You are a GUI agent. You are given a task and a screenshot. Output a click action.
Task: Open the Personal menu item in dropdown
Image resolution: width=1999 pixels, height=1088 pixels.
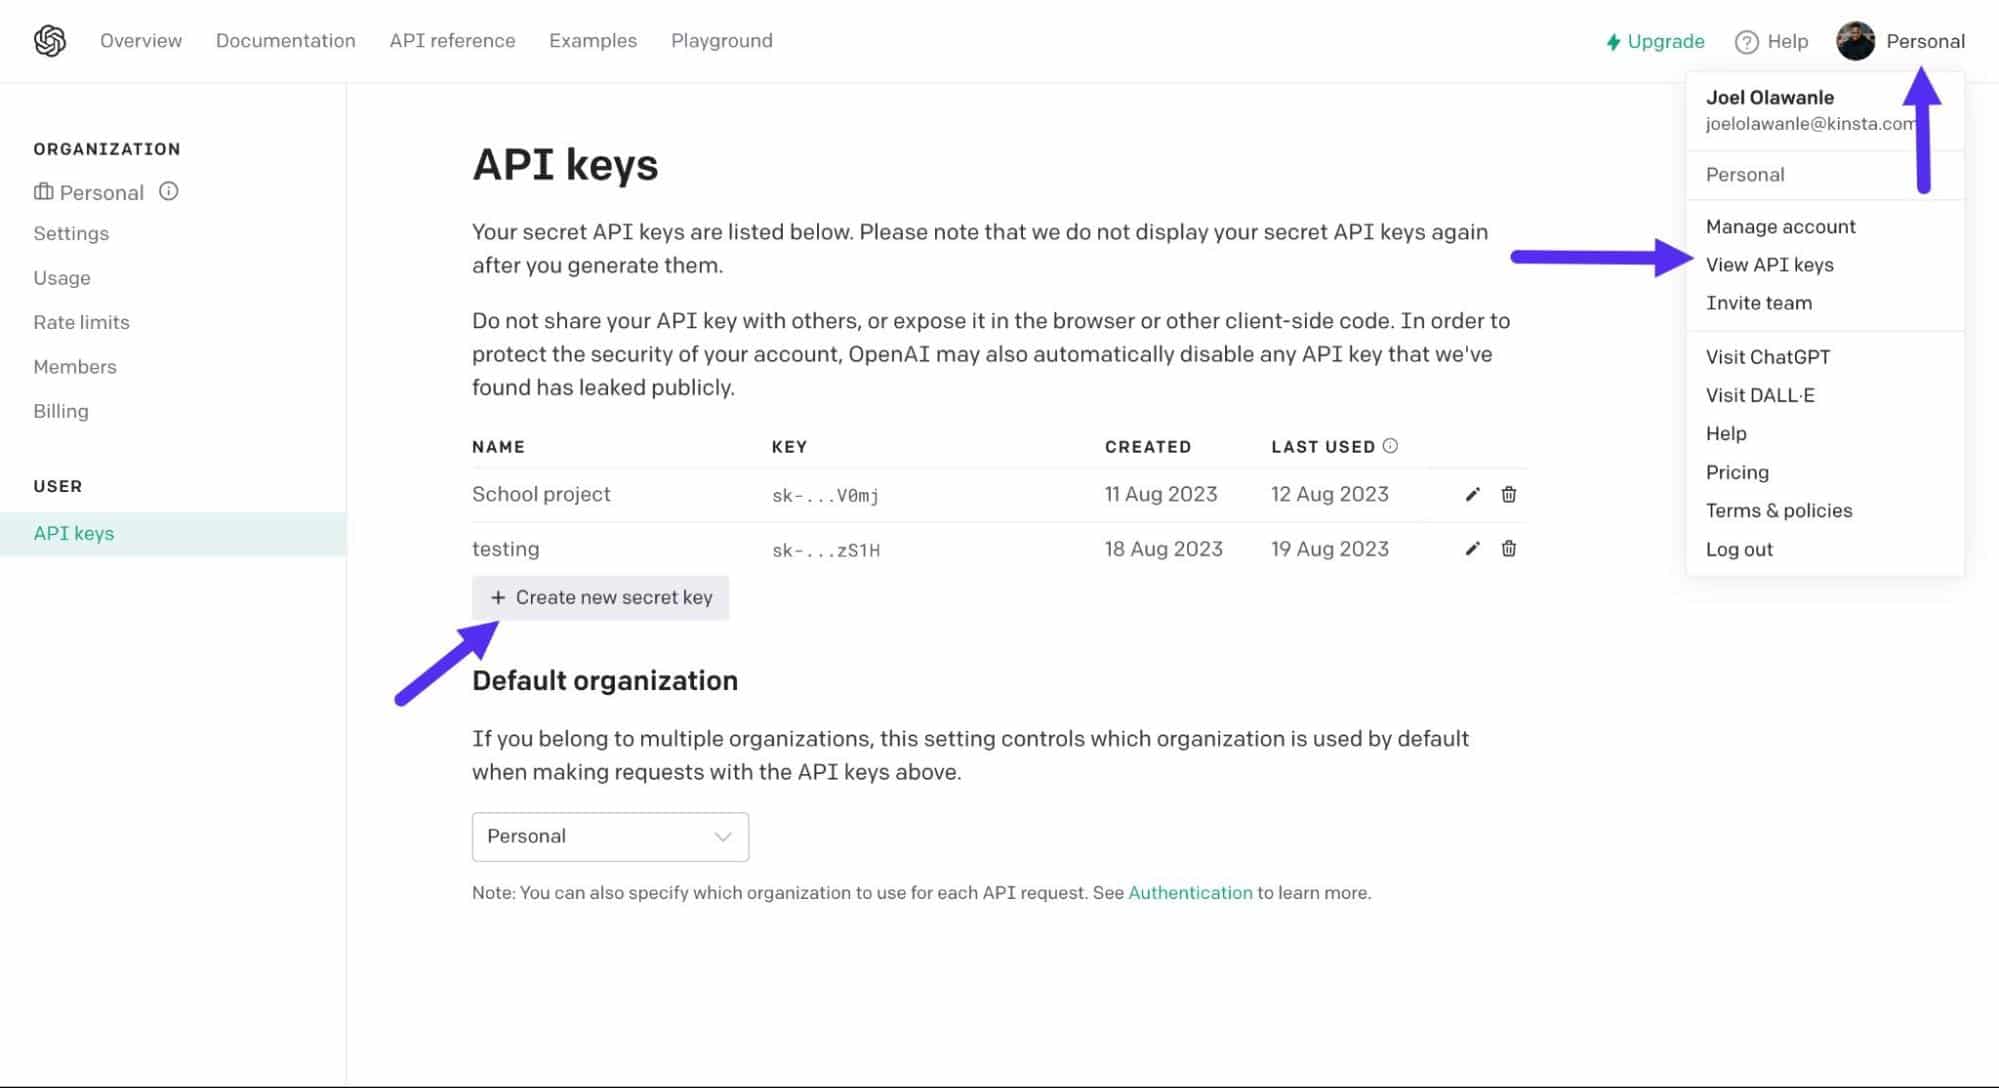click(1743, 174)
